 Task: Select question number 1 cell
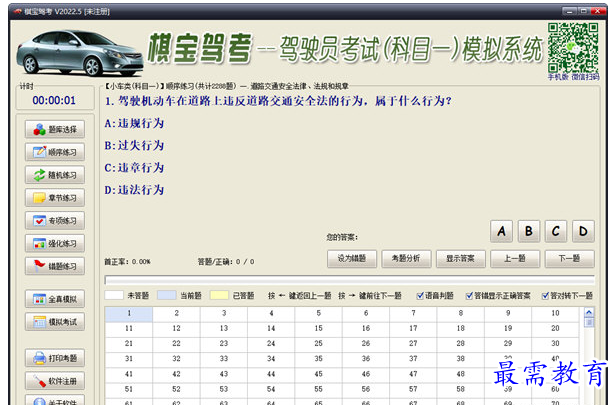(x=129, y=313)
